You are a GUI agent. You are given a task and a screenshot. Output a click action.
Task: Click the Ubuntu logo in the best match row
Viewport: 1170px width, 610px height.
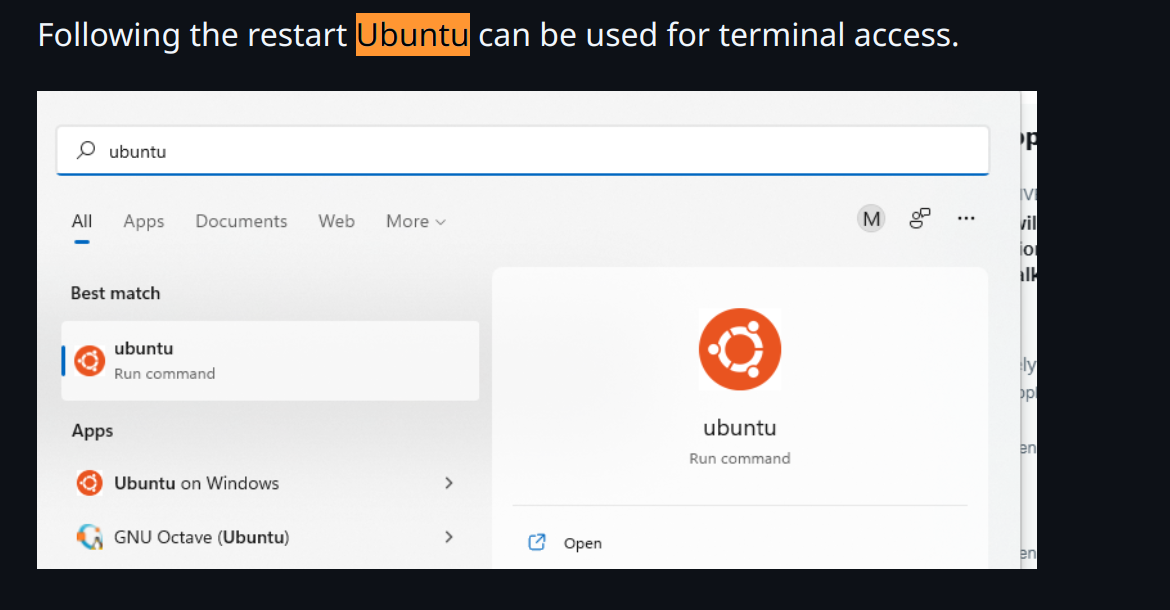point(90,361)
